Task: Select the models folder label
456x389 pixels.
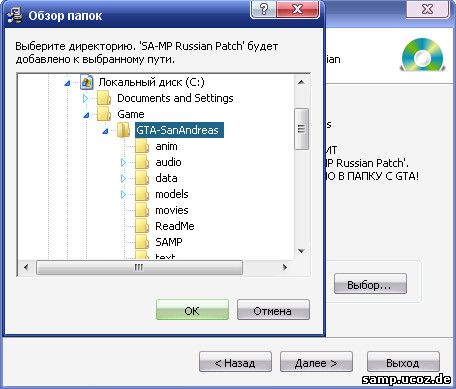Action: [x=172, y=194]
